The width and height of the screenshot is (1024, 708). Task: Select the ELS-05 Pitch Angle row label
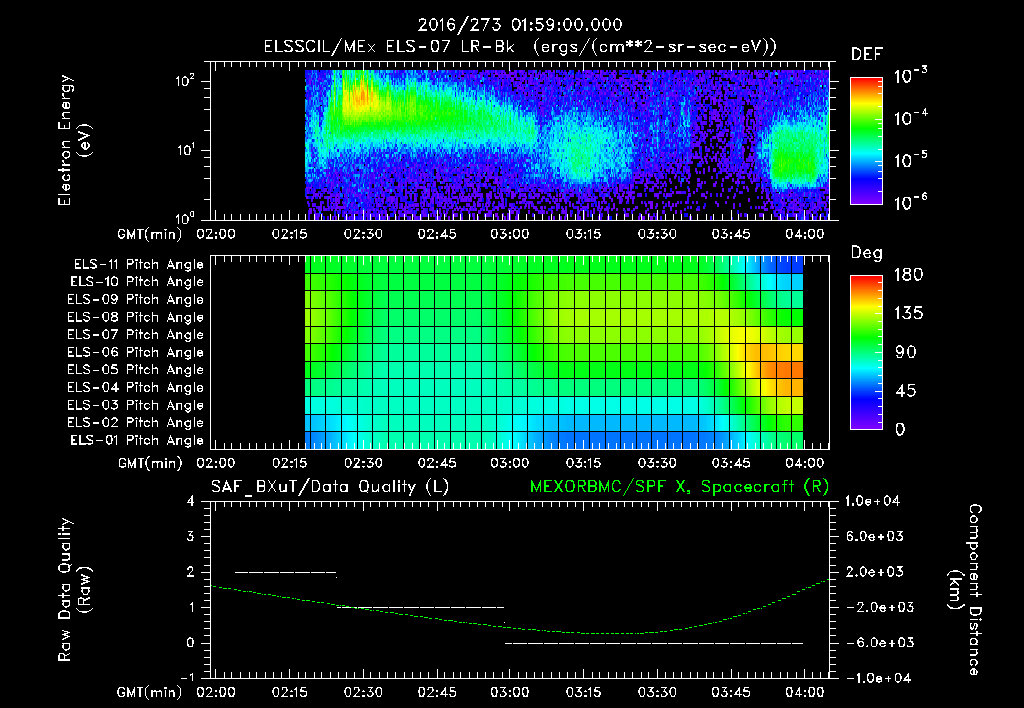click(x=135, y=370)
